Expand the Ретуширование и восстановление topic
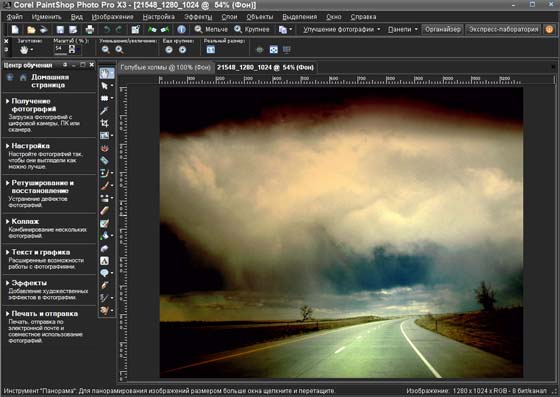Image resolution: width=560 pixels, height=397 pixels. tap(42, 187)
